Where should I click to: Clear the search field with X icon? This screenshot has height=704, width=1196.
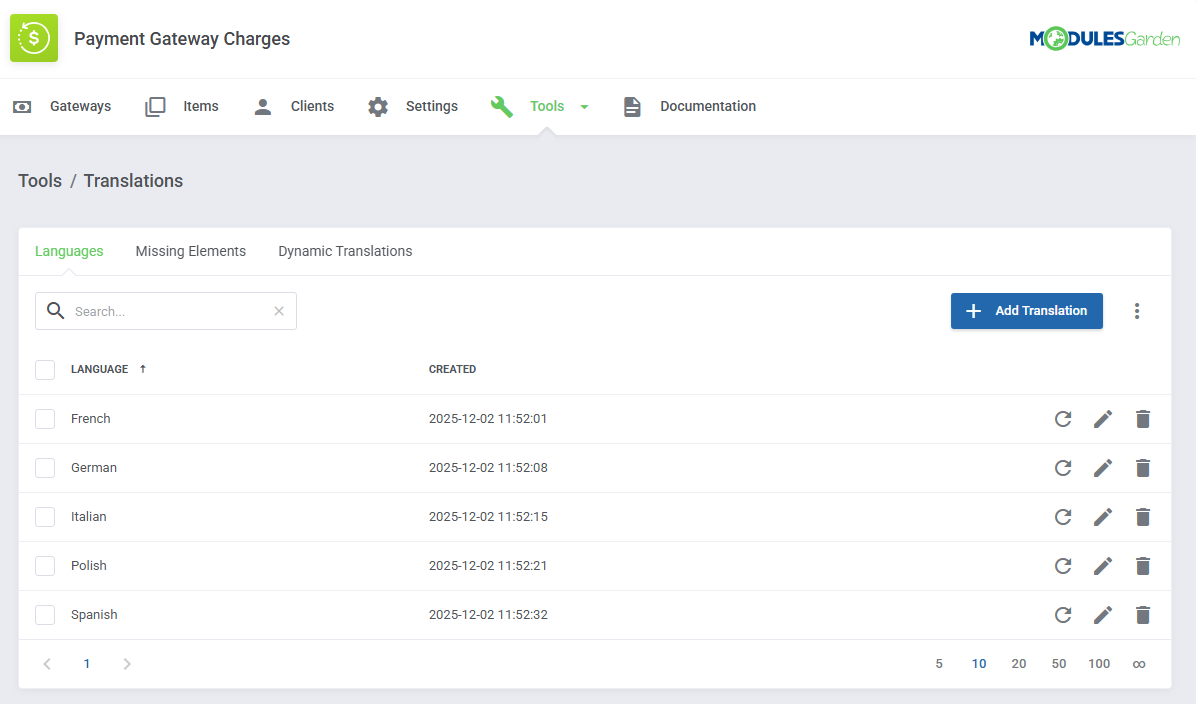(279, 311)
